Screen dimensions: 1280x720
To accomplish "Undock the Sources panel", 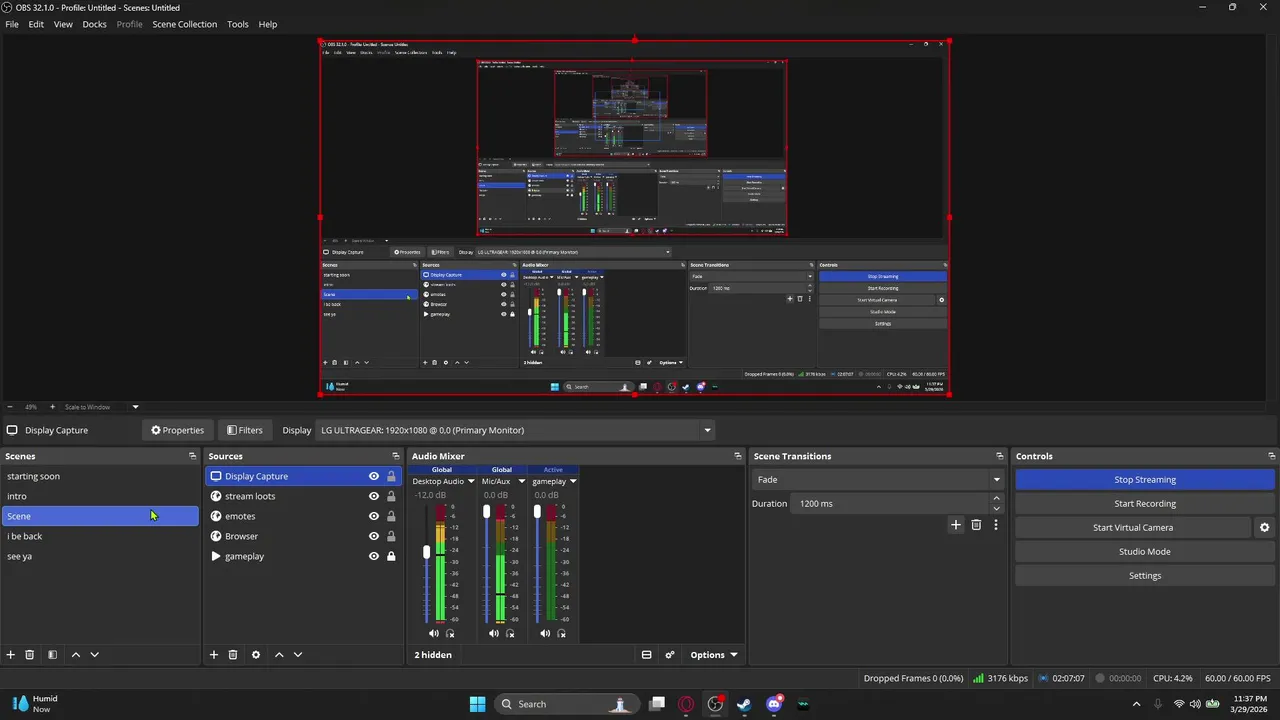I will click(x=396, y=456).
